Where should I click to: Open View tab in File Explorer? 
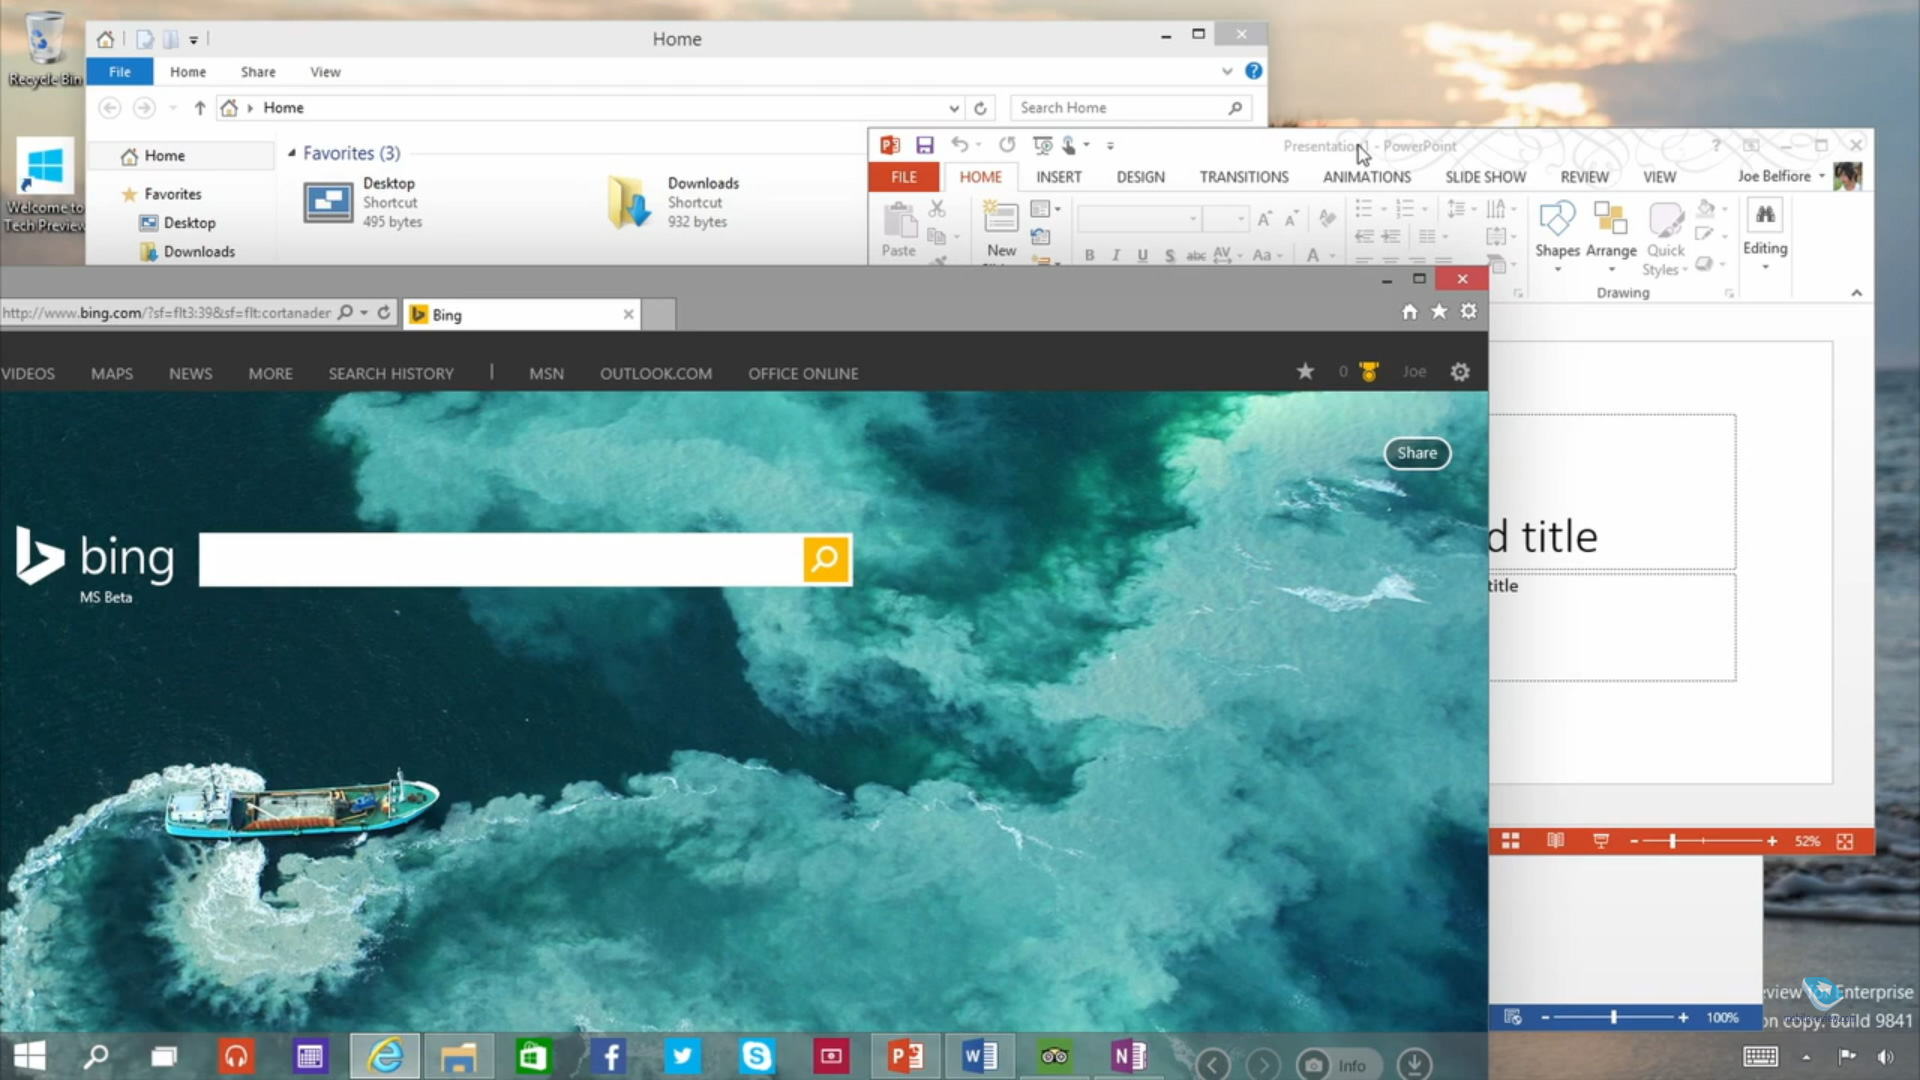pos(325,72)
